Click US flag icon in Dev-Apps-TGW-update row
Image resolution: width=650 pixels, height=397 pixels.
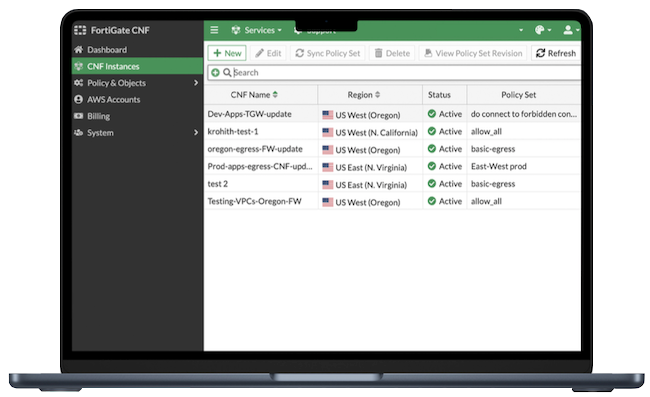(327, 115)
